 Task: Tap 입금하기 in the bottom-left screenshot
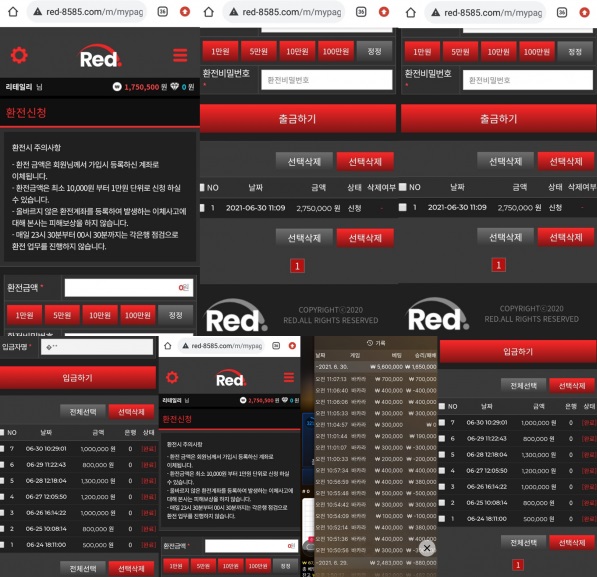pyautogui.click(x=78, y=377)
